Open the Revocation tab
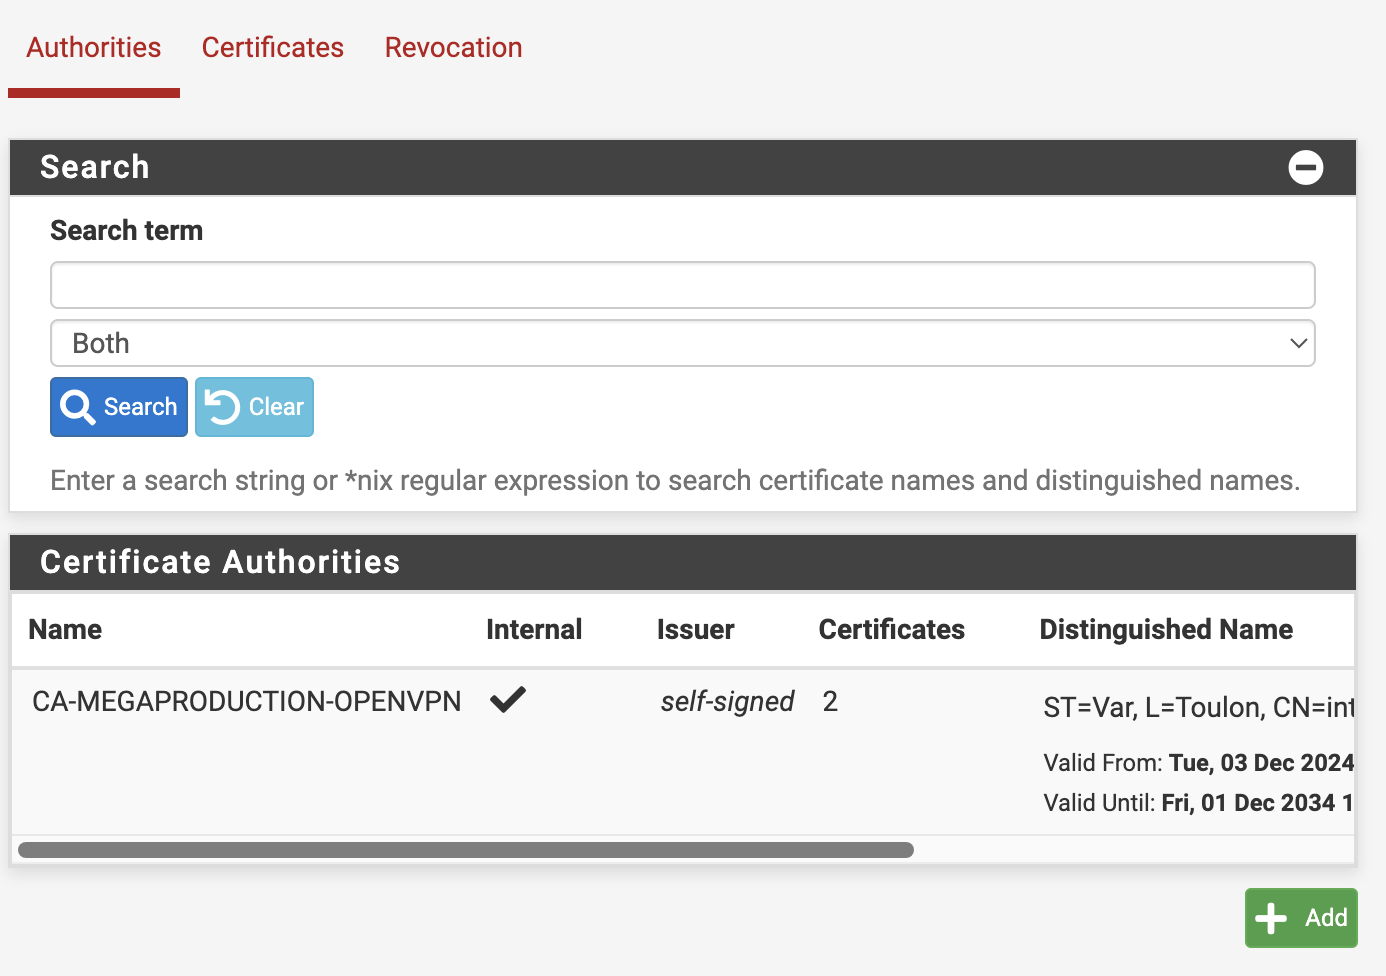 pyautogui.click(x=453, y=48)
